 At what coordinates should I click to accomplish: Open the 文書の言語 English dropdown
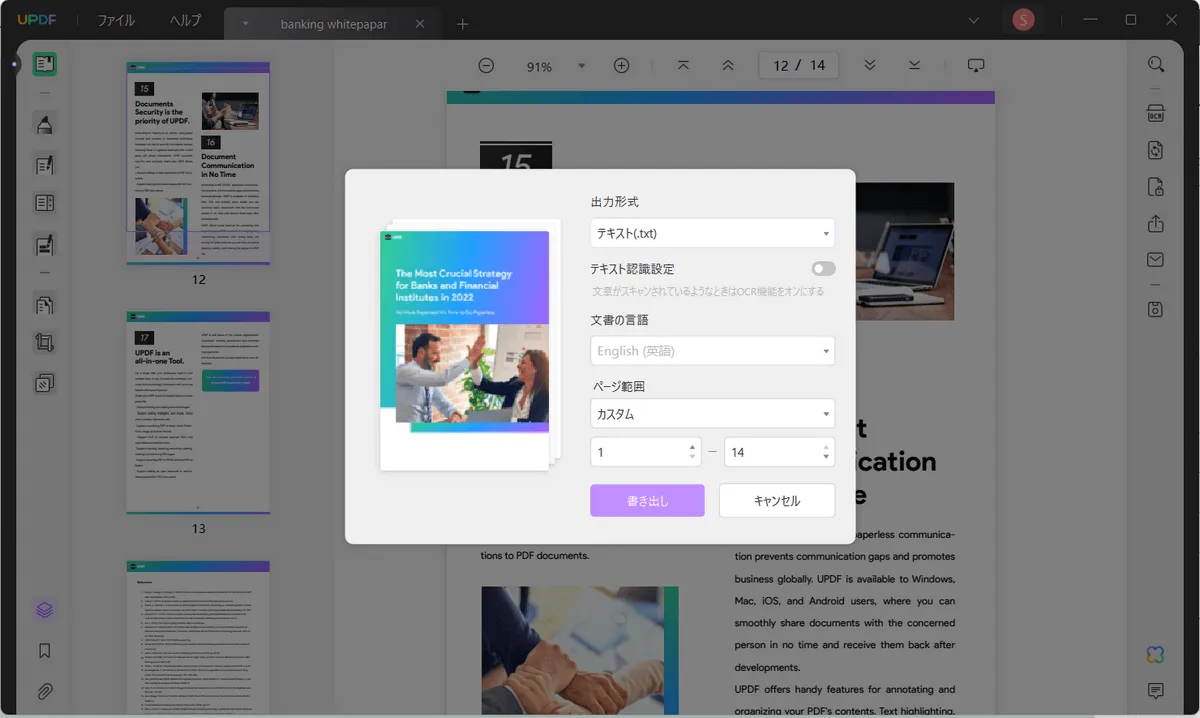(x=712, y=351)
